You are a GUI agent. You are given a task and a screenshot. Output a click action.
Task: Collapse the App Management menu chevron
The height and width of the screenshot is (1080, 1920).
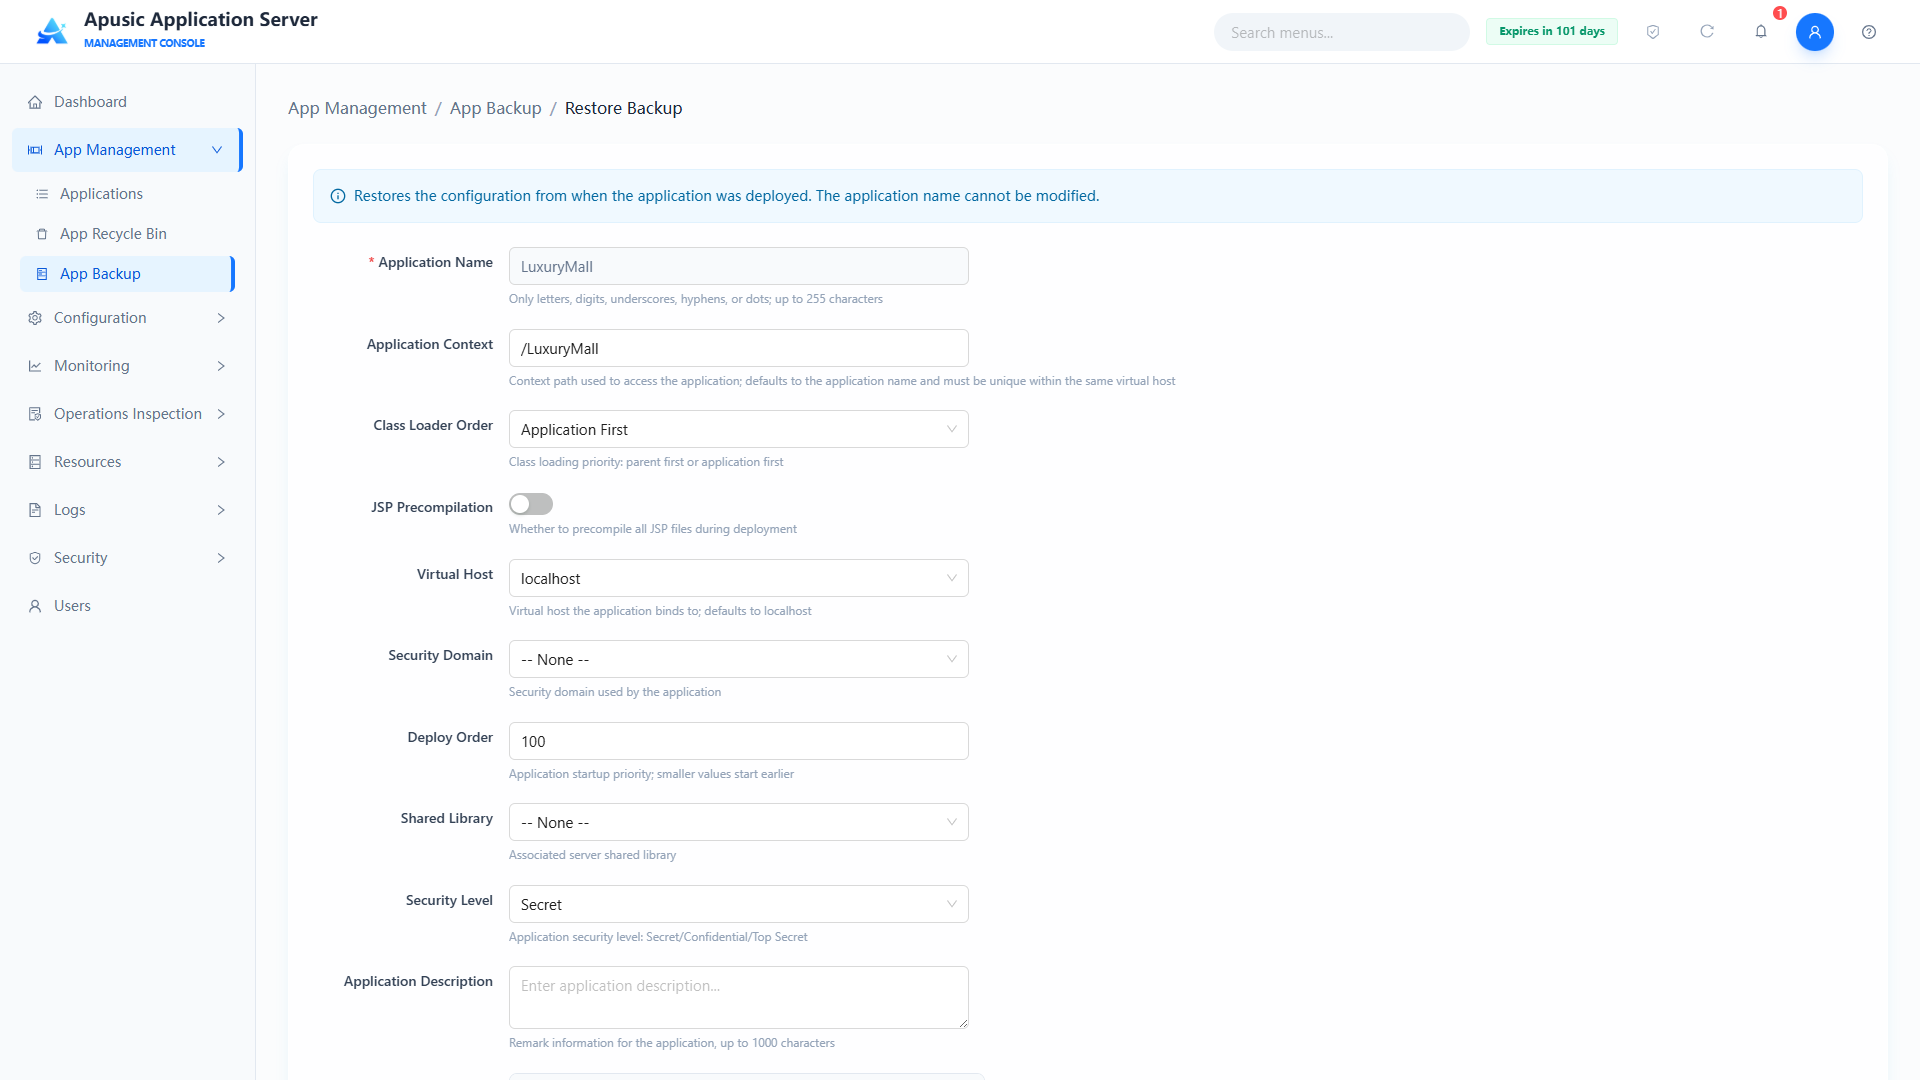pos(217,150)
